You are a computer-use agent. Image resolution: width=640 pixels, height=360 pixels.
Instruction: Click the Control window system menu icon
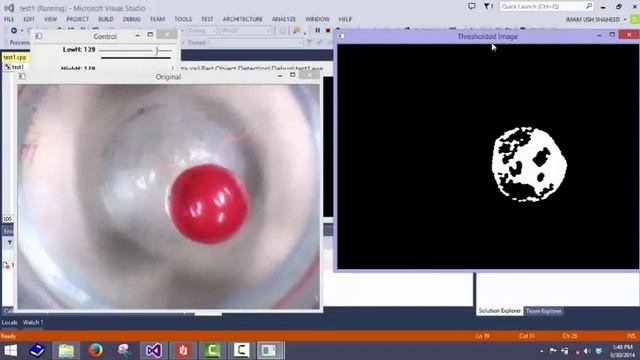tap(38, 36)
